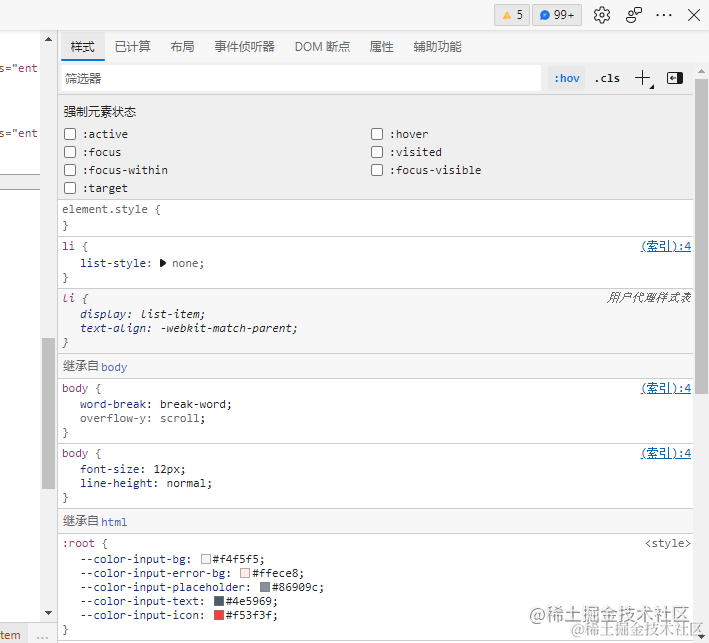
Task: Open the 事件侦听器 tab
Action: coord(244,47)
